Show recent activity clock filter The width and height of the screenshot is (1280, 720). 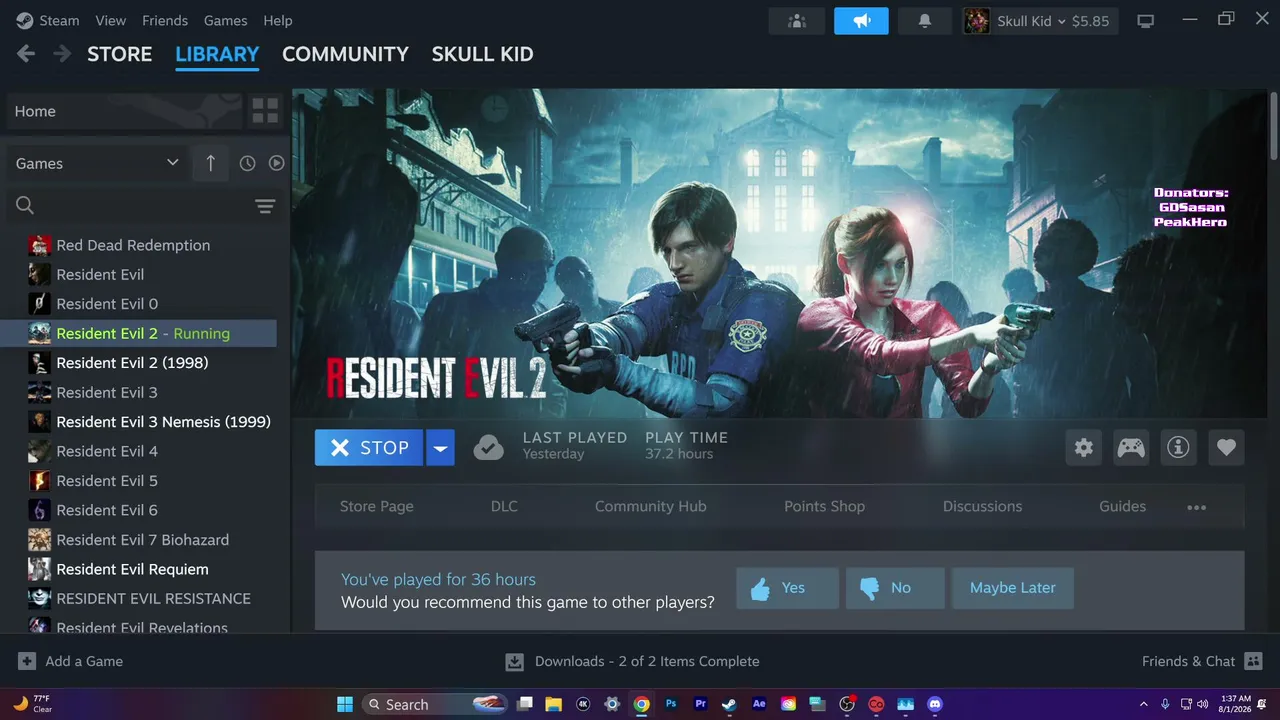point(247,163)
